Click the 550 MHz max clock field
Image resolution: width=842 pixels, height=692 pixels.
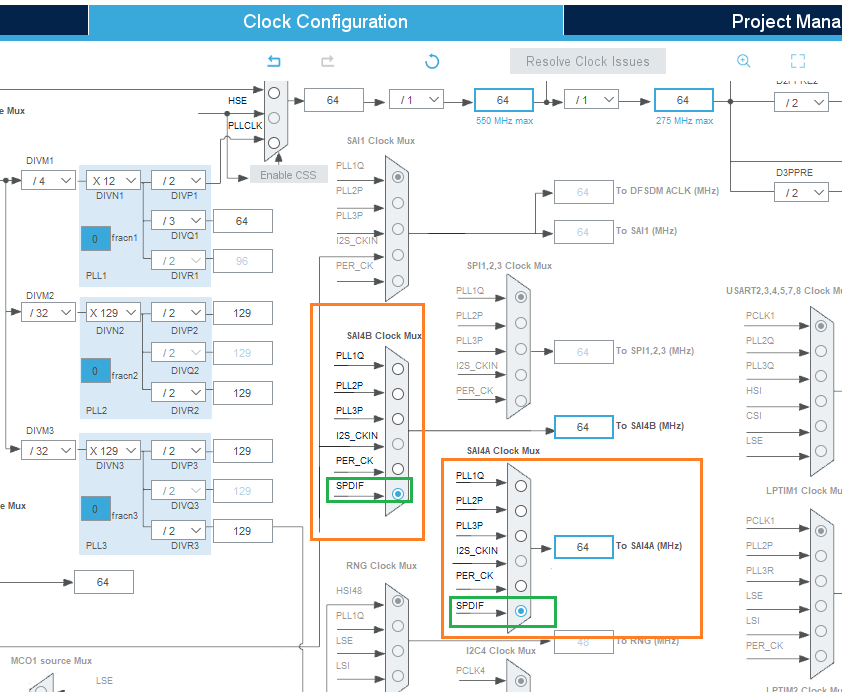(504, 100)
